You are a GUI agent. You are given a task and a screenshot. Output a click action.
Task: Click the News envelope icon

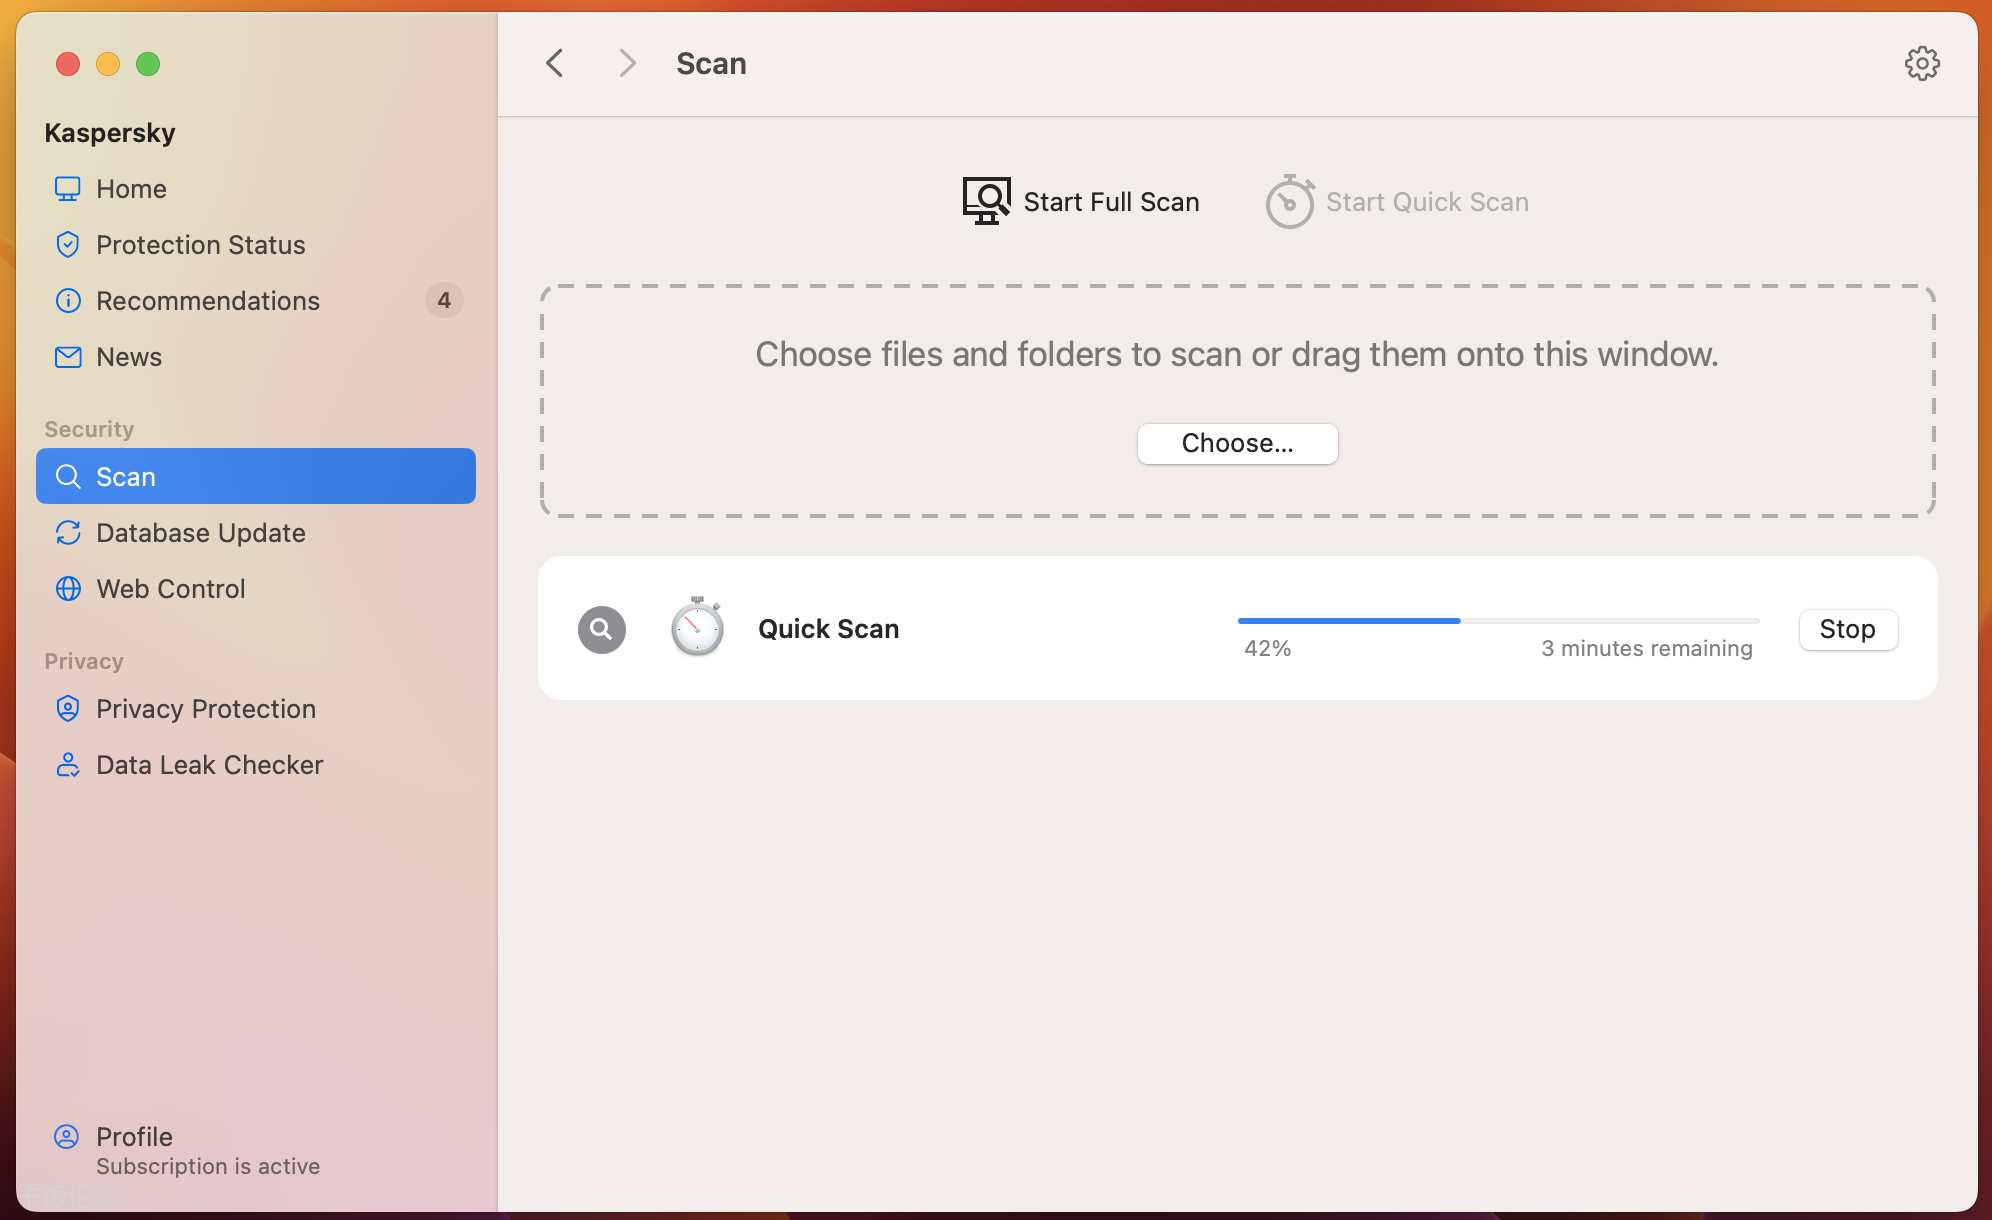pos(68,357)
